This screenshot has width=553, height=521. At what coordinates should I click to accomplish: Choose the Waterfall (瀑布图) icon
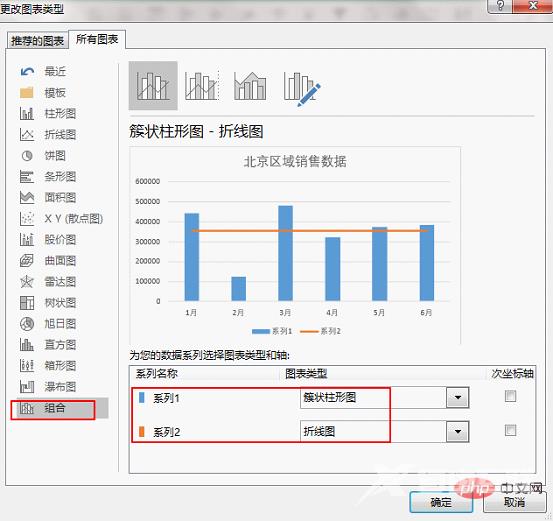click(x=27, y=387)
